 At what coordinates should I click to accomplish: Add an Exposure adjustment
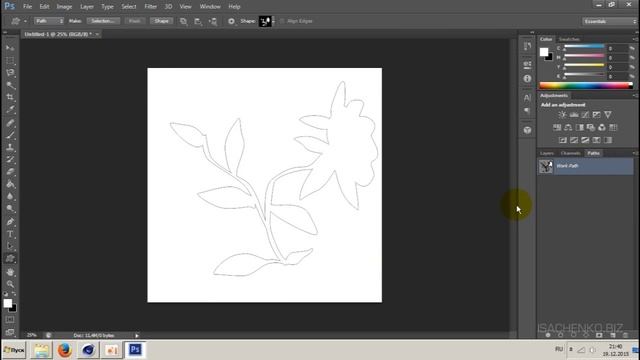(596, 115)
